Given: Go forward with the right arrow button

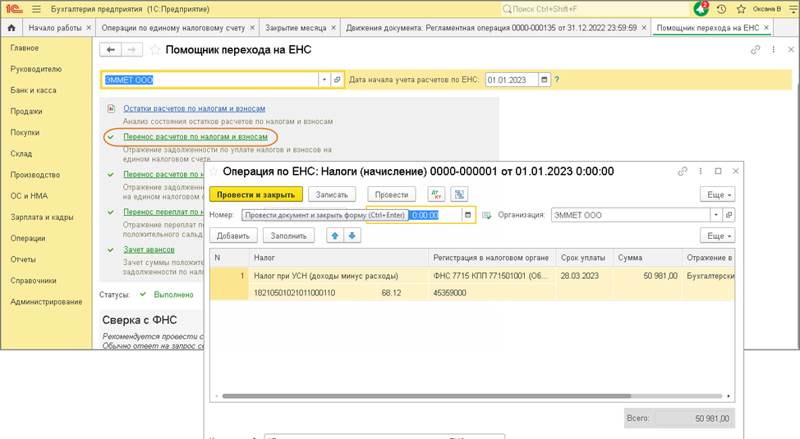Looking at the screenshot, I should click(x=132, y=50).
